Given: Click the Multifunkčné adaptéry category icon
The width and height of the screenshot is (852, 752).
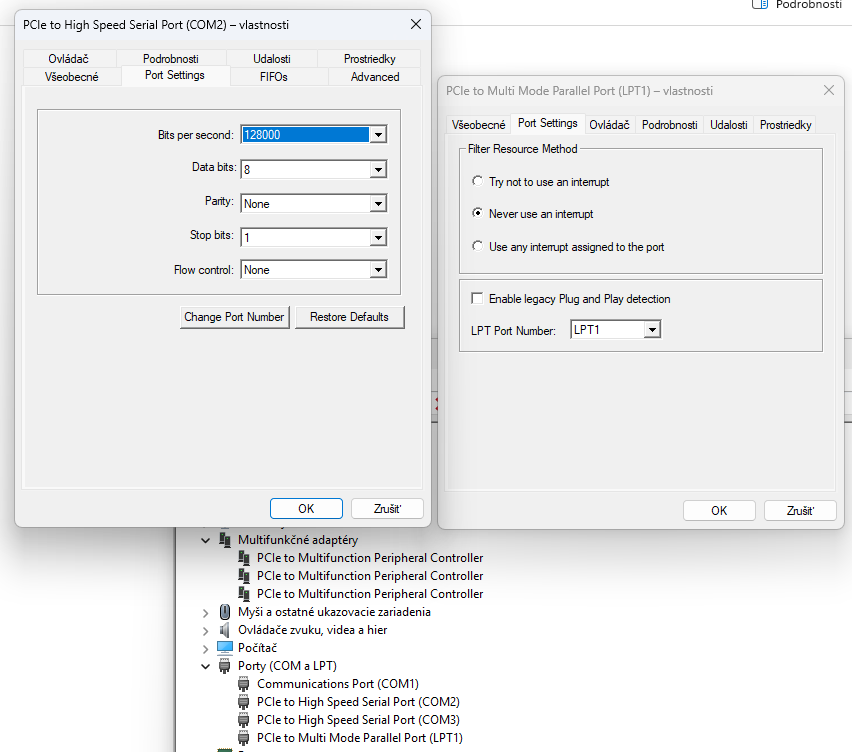Looking at the screenshot, I should click(x=225, y=540).
